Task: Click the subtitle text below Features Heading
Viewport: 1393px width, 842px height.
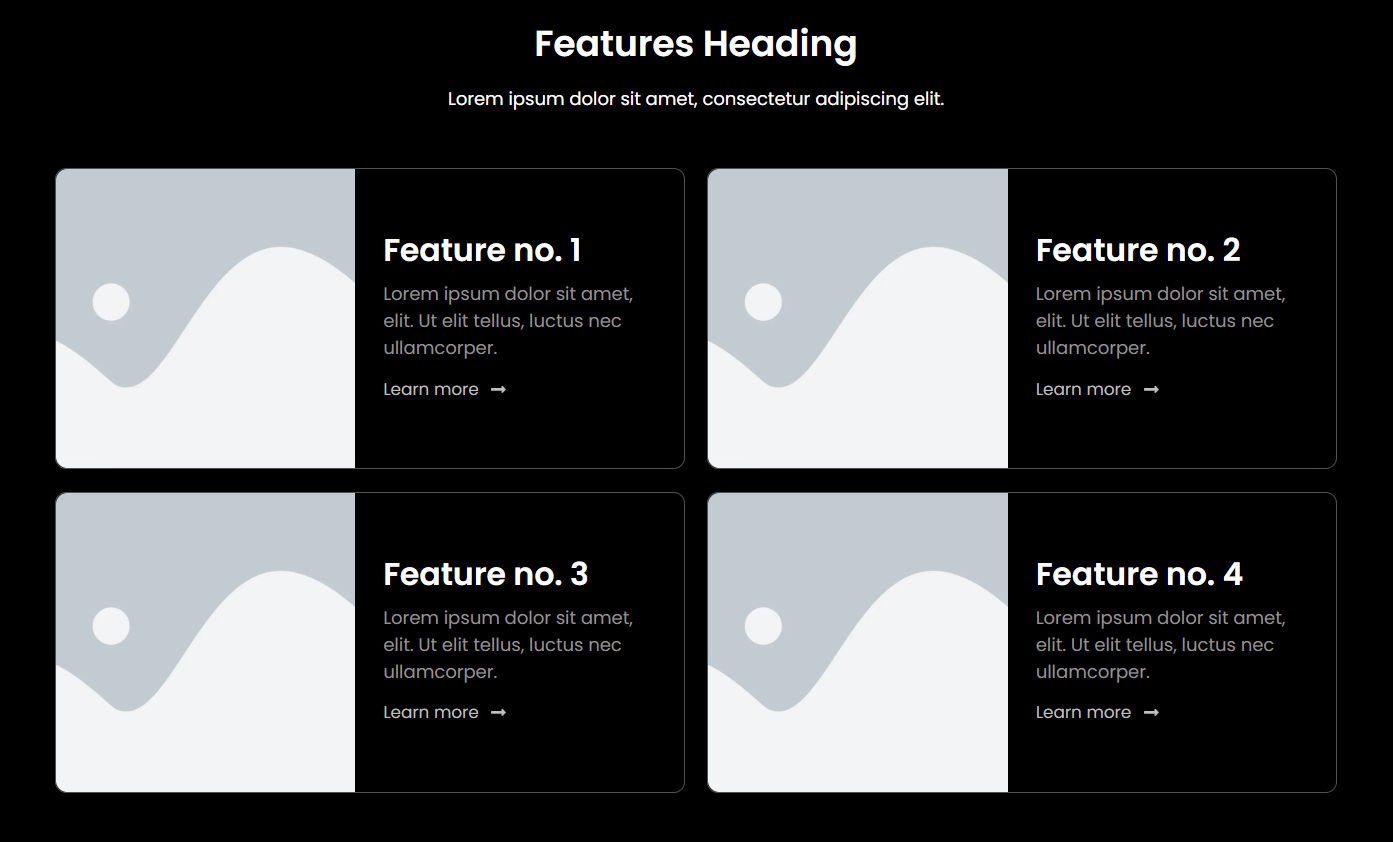Action: (x=696, y=99)
